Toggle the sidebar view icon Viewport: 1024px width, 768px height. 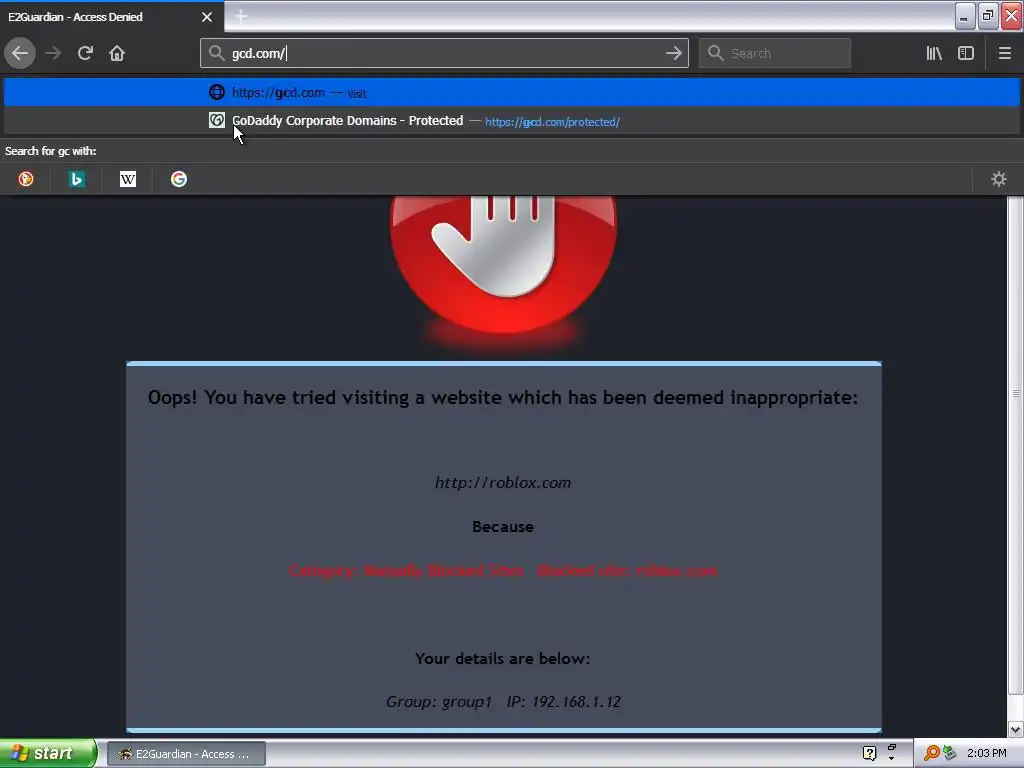point(966,53)
